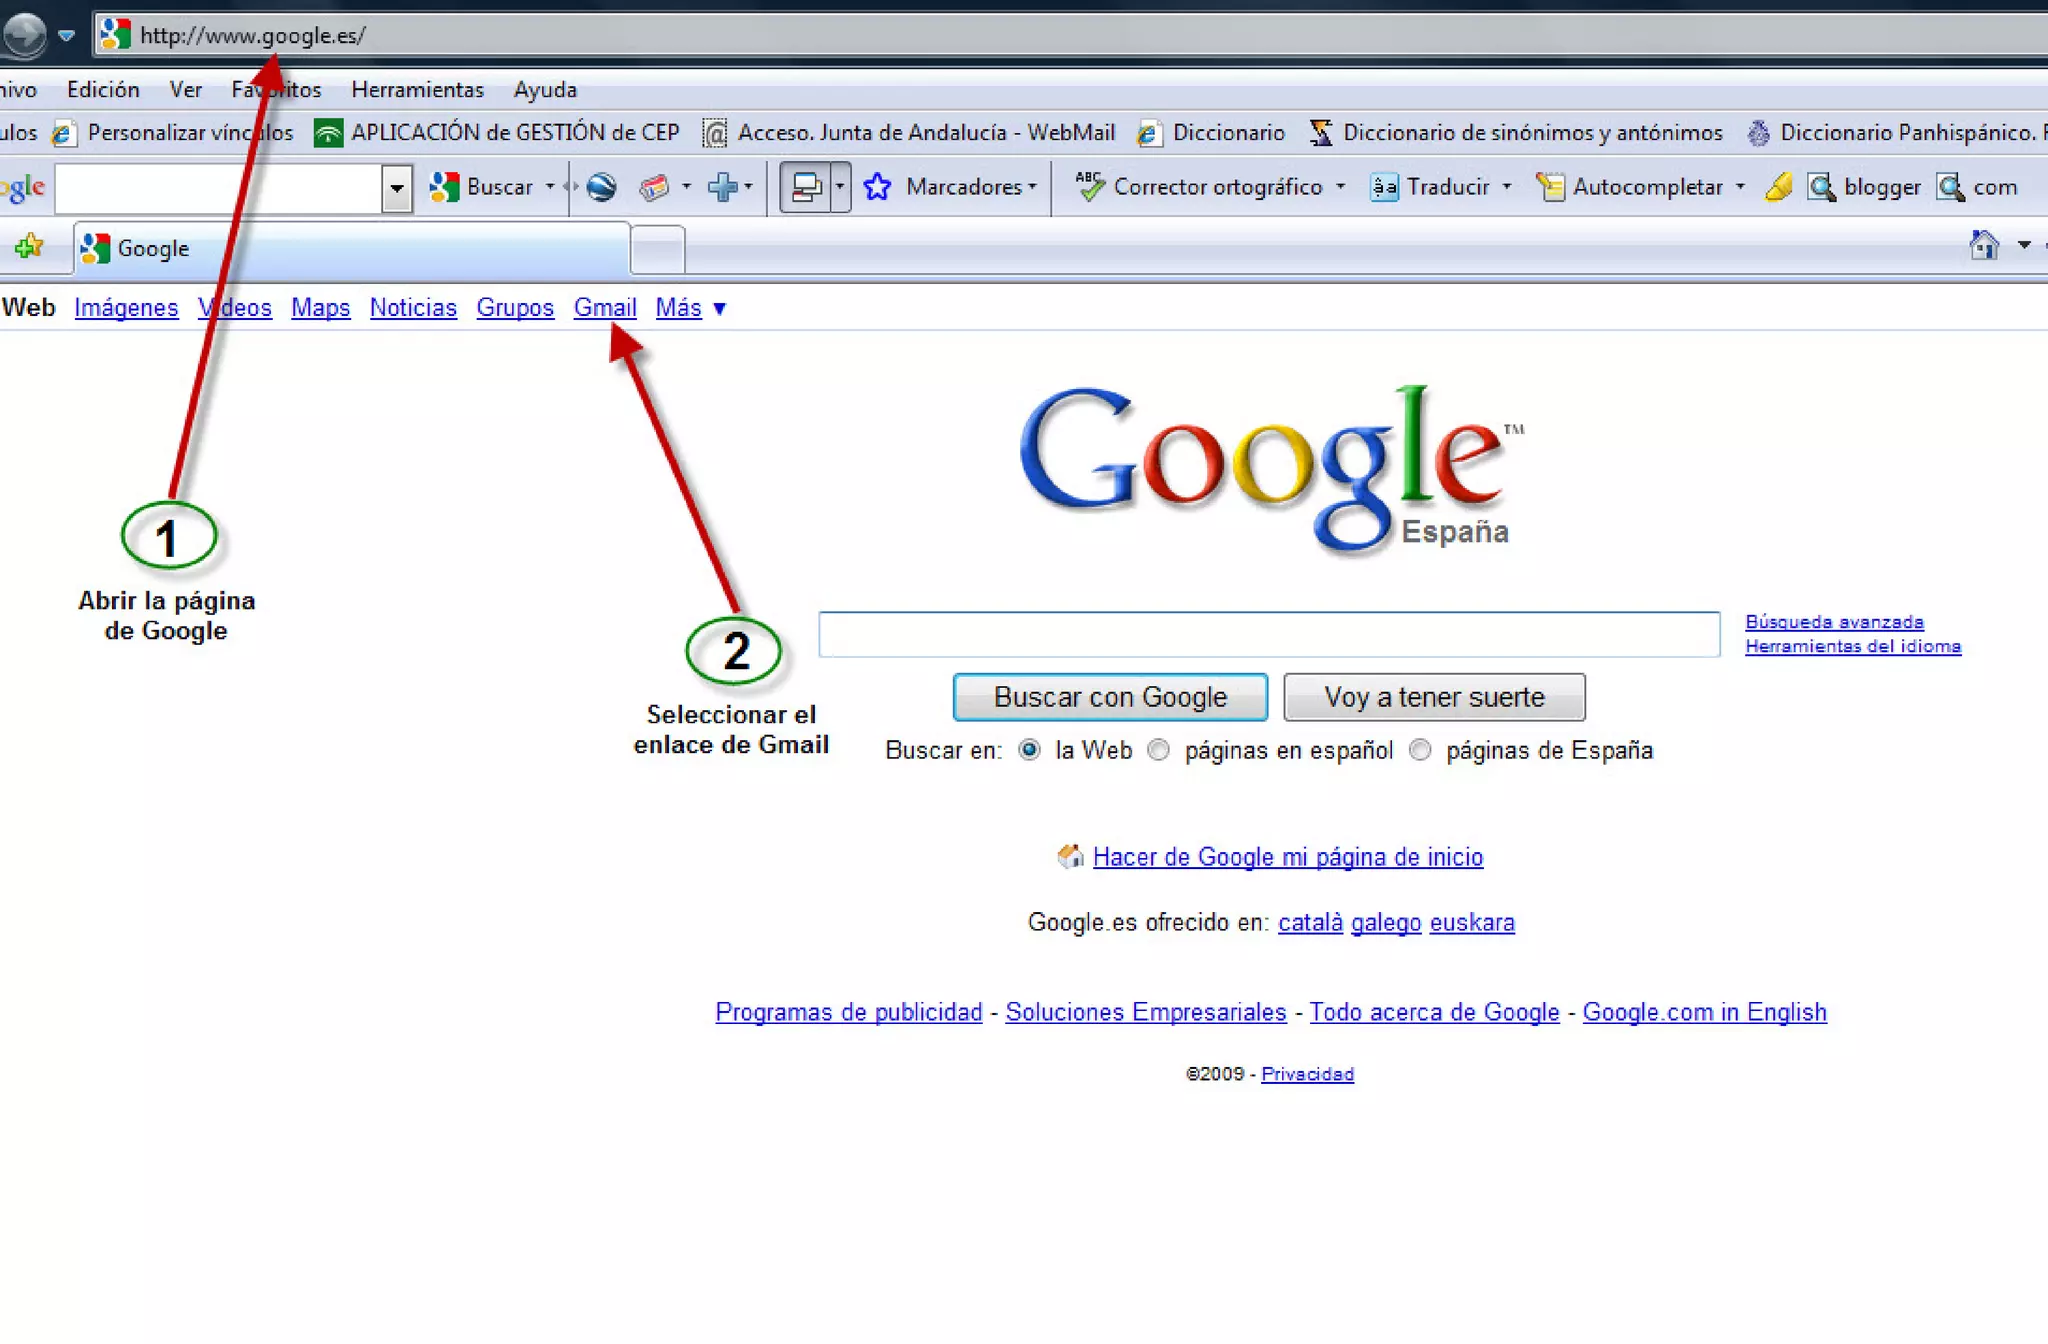Click the Buscar con Google button

pyautogui.click(x=1110, y=697)
